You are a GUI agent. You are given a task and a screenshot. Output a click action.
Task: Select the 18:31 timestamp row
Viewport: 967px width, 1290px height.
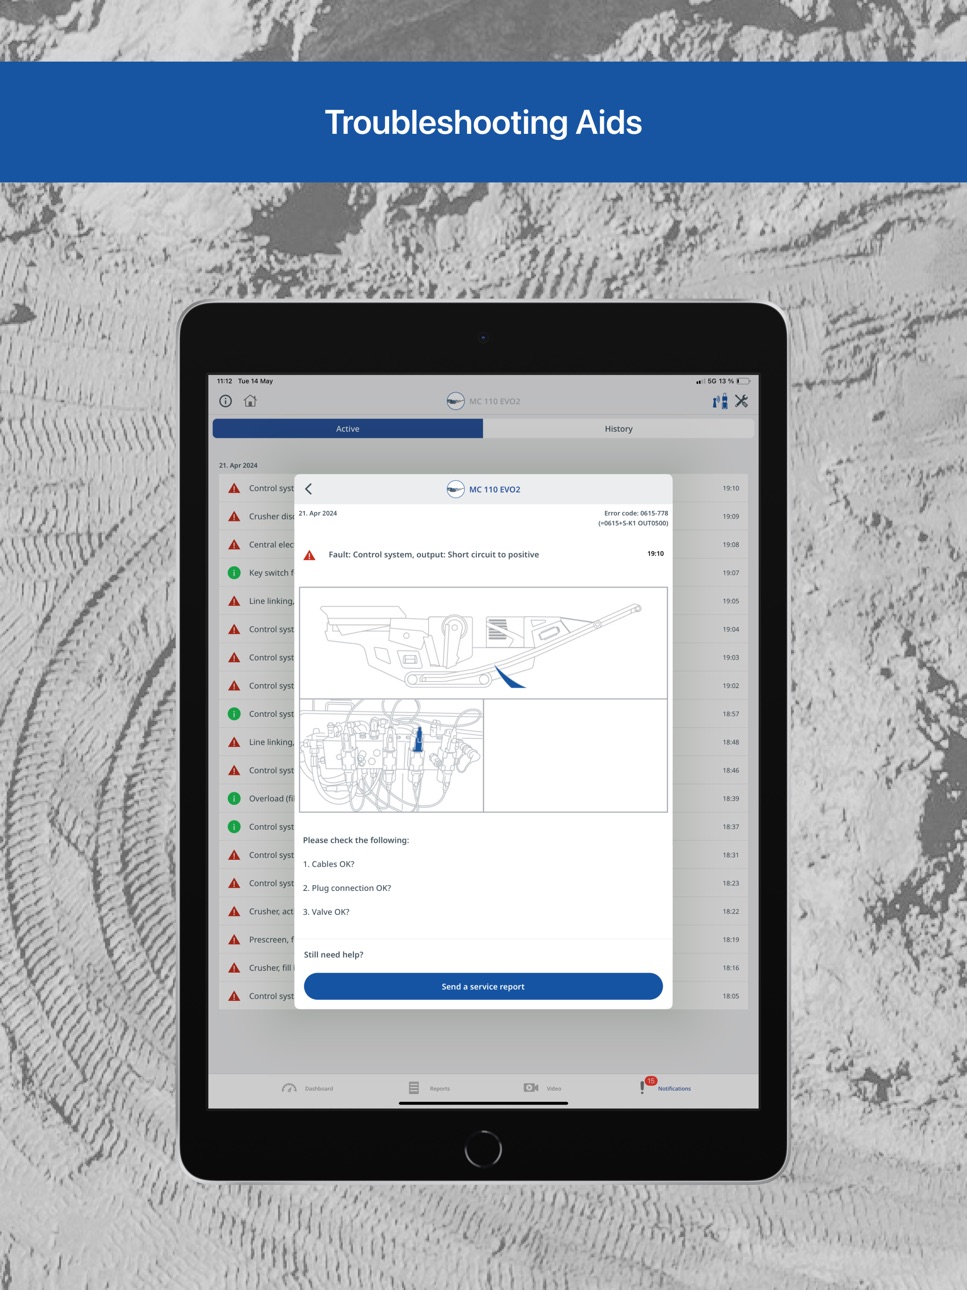pyautogui.click(x=483, y=855)
